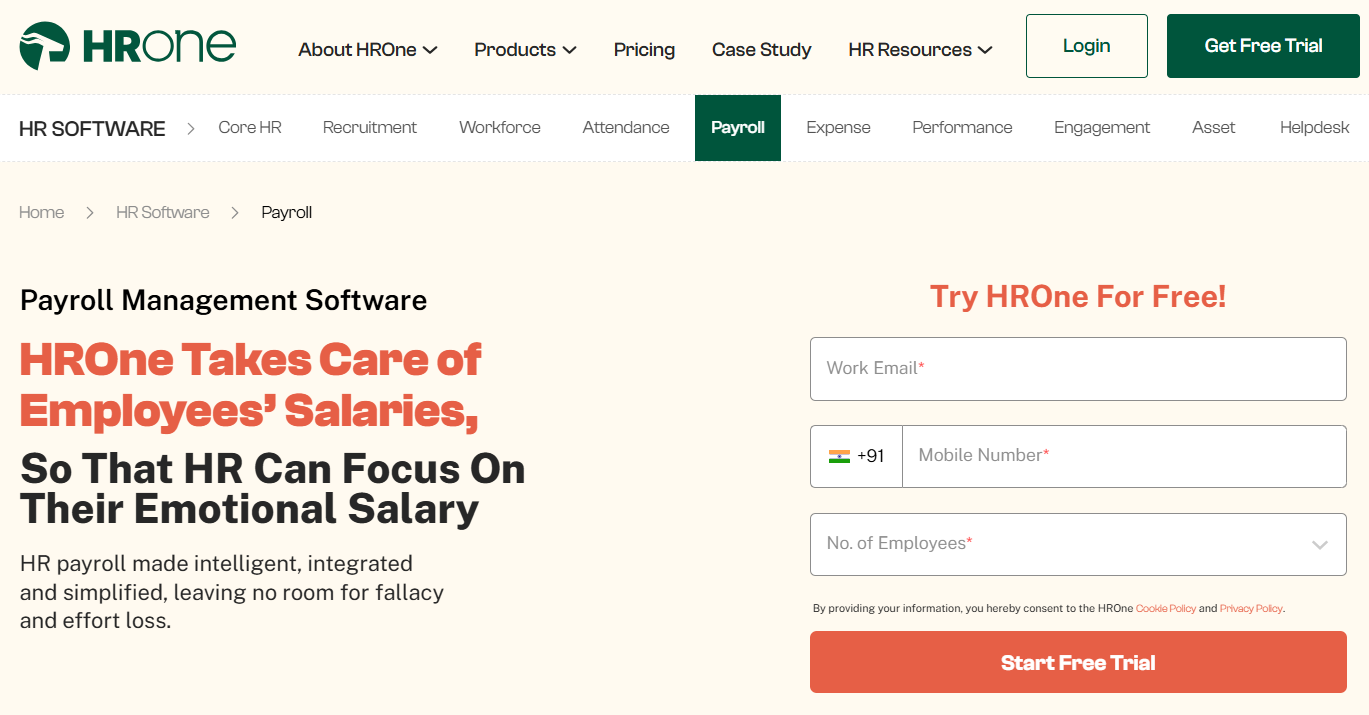Switch to the Helpdesk tab

click(1314, 127)
